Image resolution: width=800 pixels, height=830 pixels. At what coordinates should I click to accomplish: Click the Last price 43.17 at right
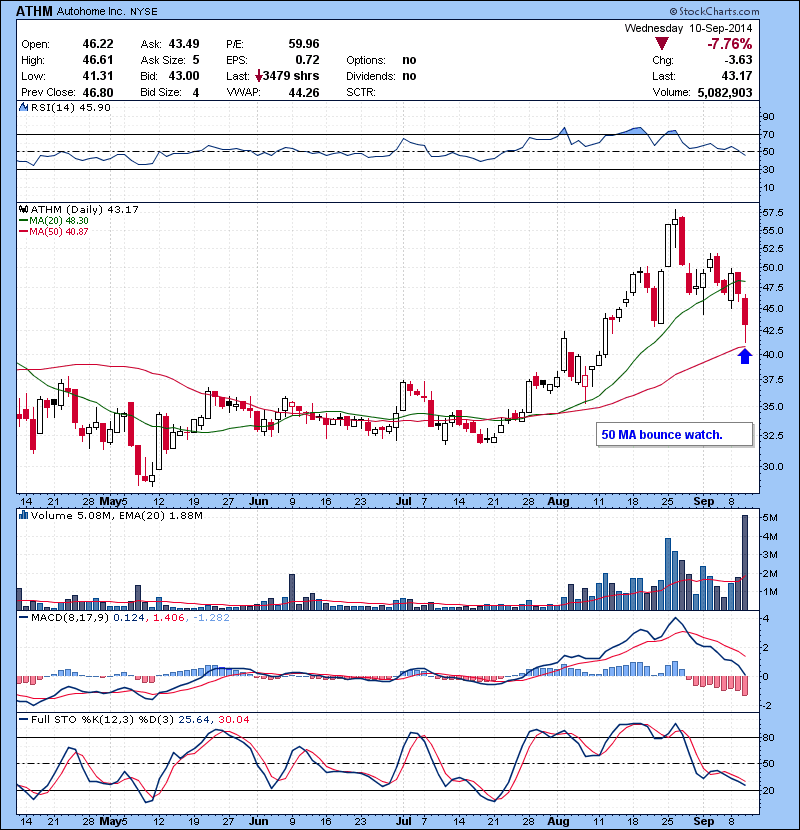(737, 76)
